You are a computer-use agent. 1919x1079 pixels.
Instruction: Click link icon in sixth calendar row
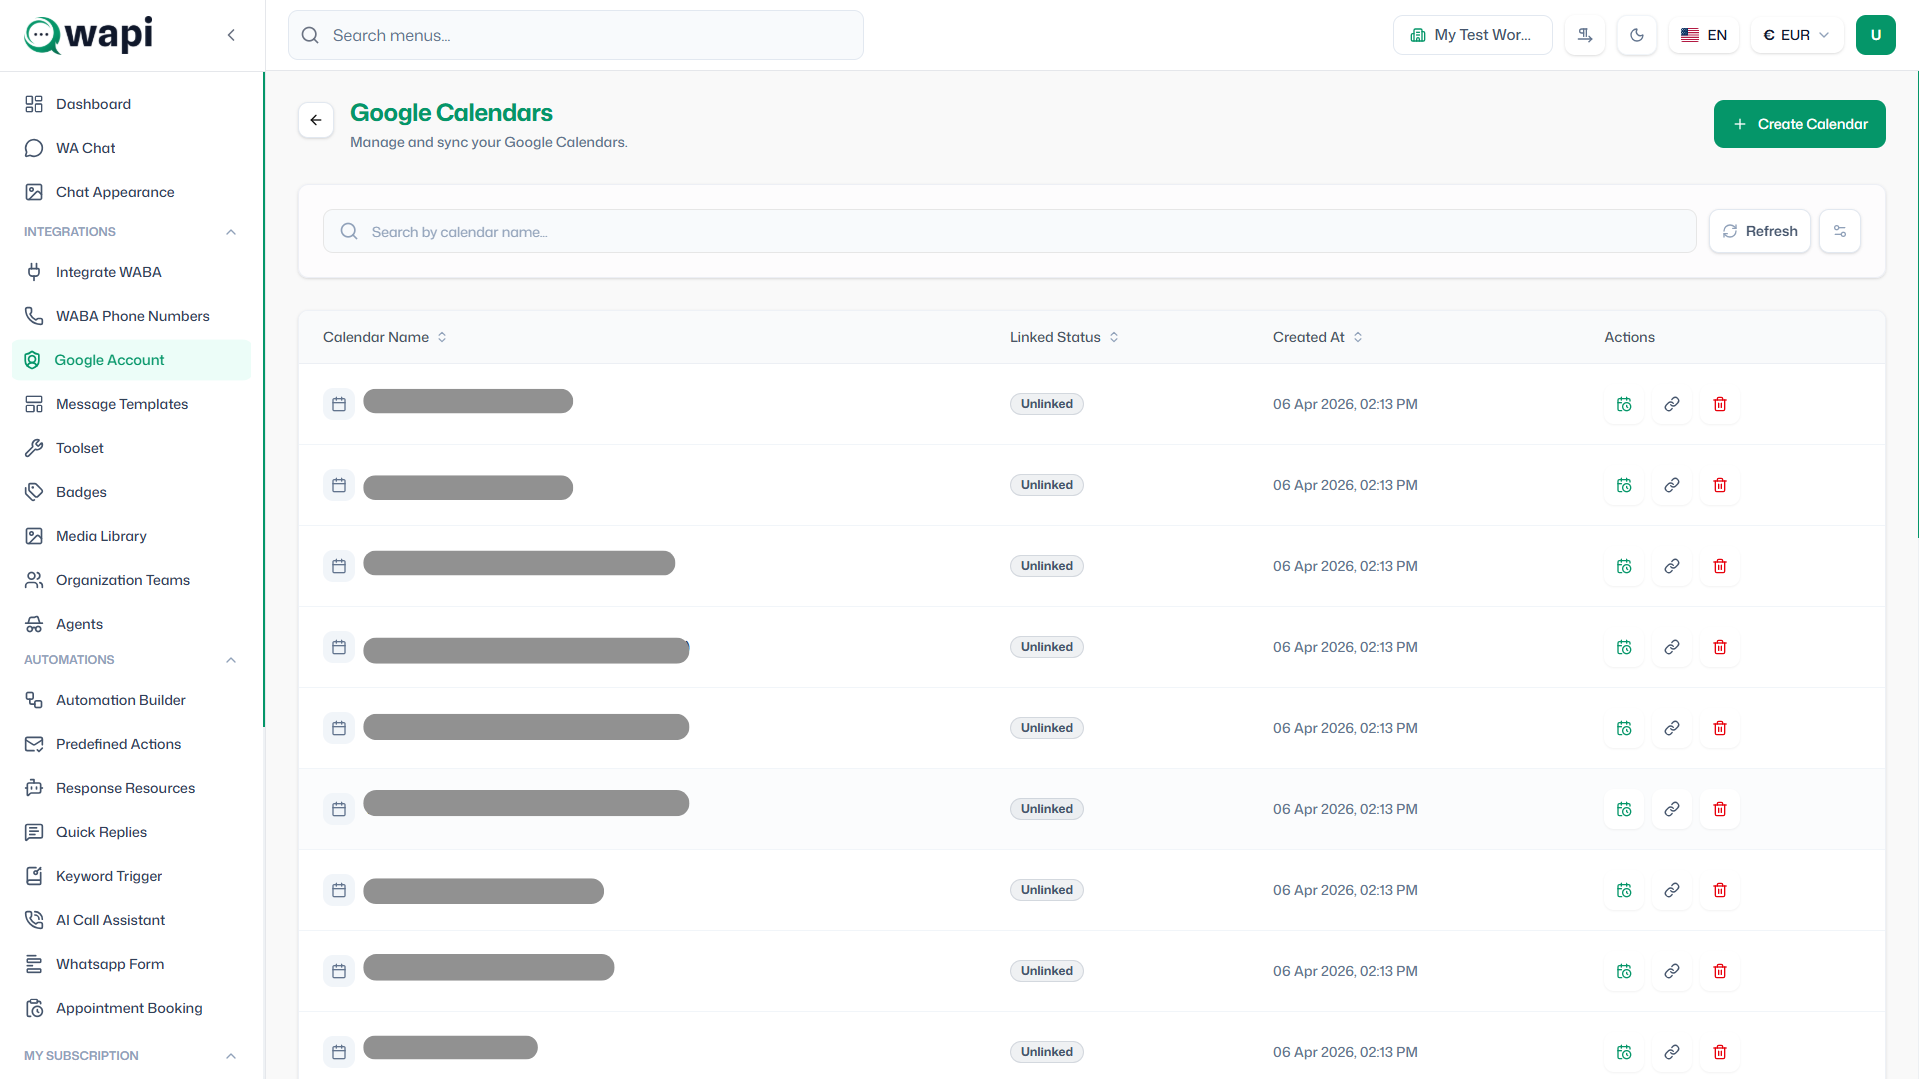coord(1672,809)
